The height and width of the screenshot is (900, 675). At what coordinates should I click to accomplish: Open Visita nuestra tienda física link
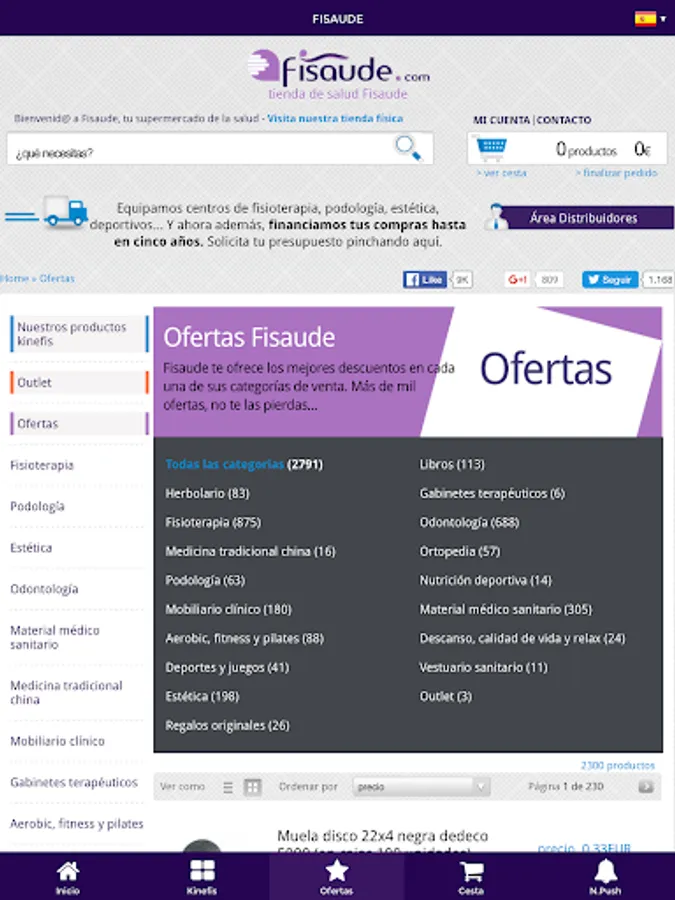pyautogui.click(x=335, y=118)
